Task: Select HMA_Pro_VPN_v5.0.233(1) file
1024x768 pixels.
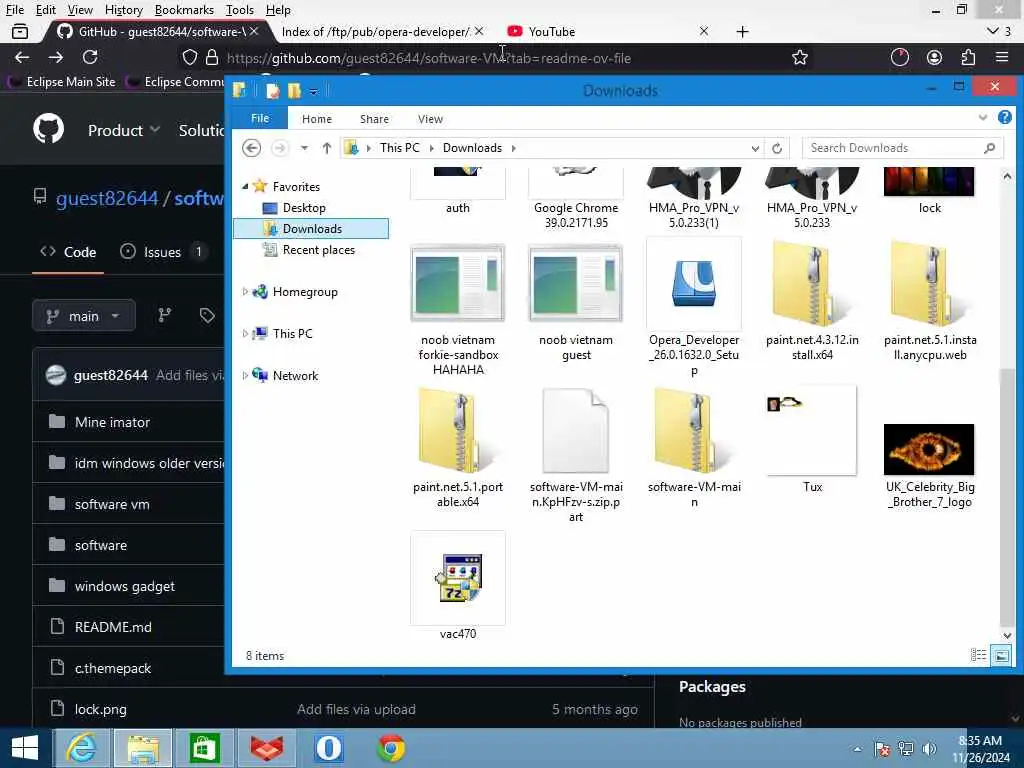Action: (694, 199)
